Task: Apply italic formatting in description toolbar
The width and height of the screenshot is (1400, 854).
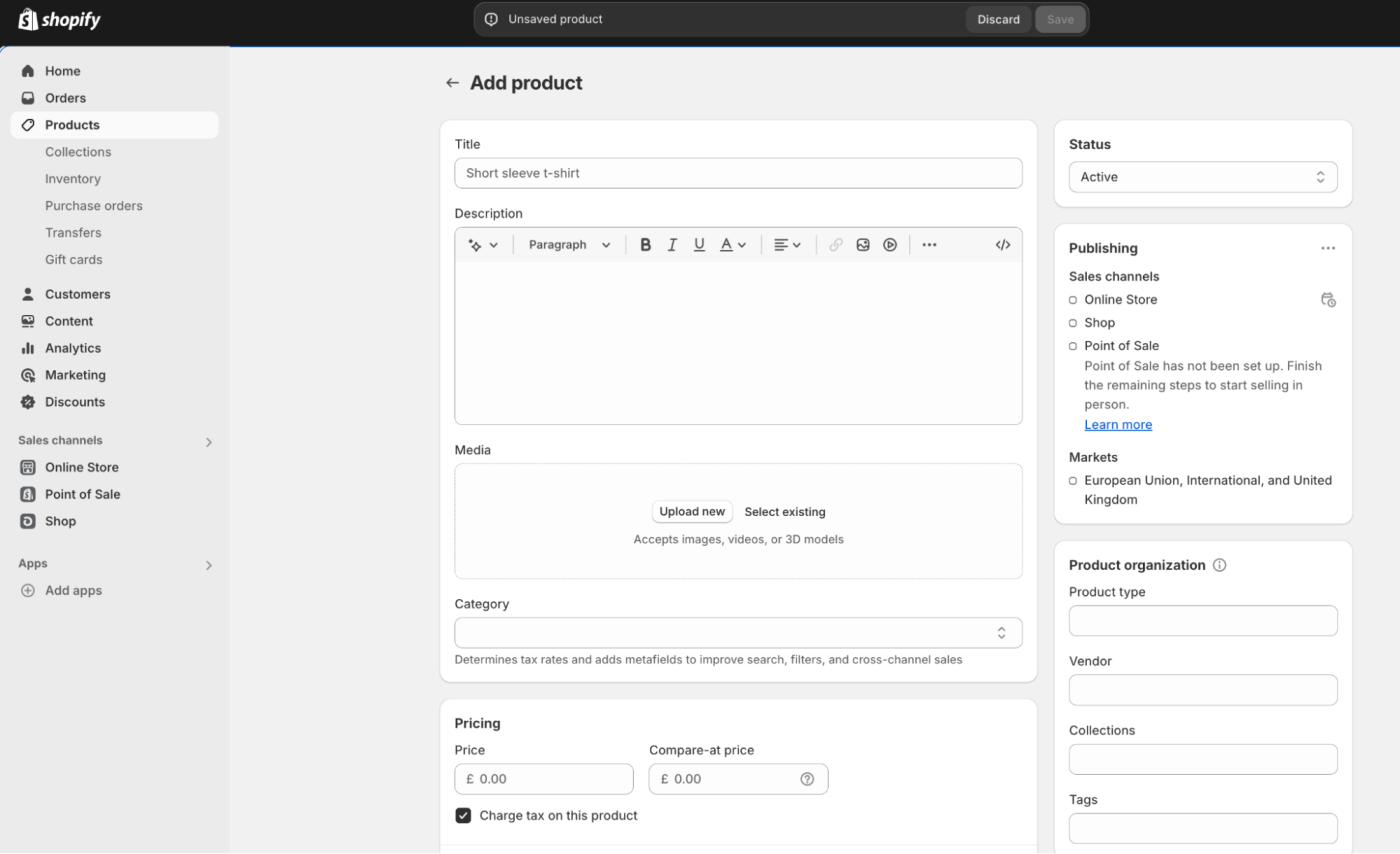Action: click(672, 245)
